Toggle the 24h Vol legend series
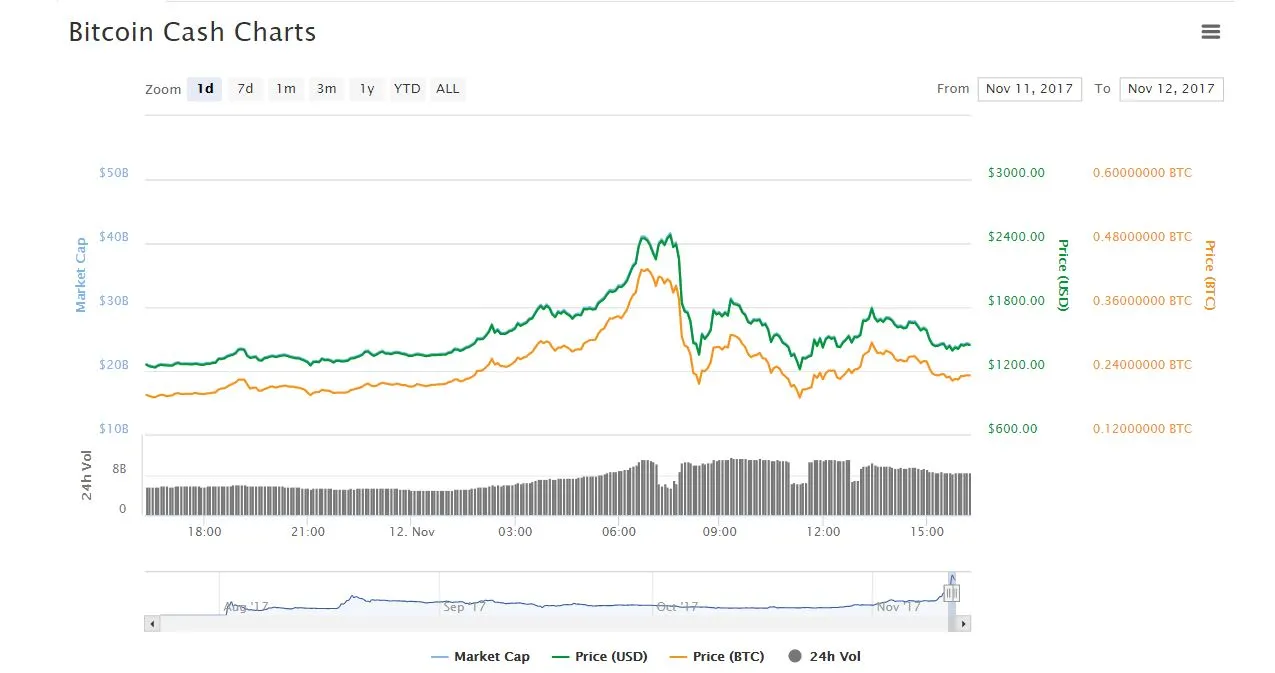The image size is (1275, 673). pos(825,657)
